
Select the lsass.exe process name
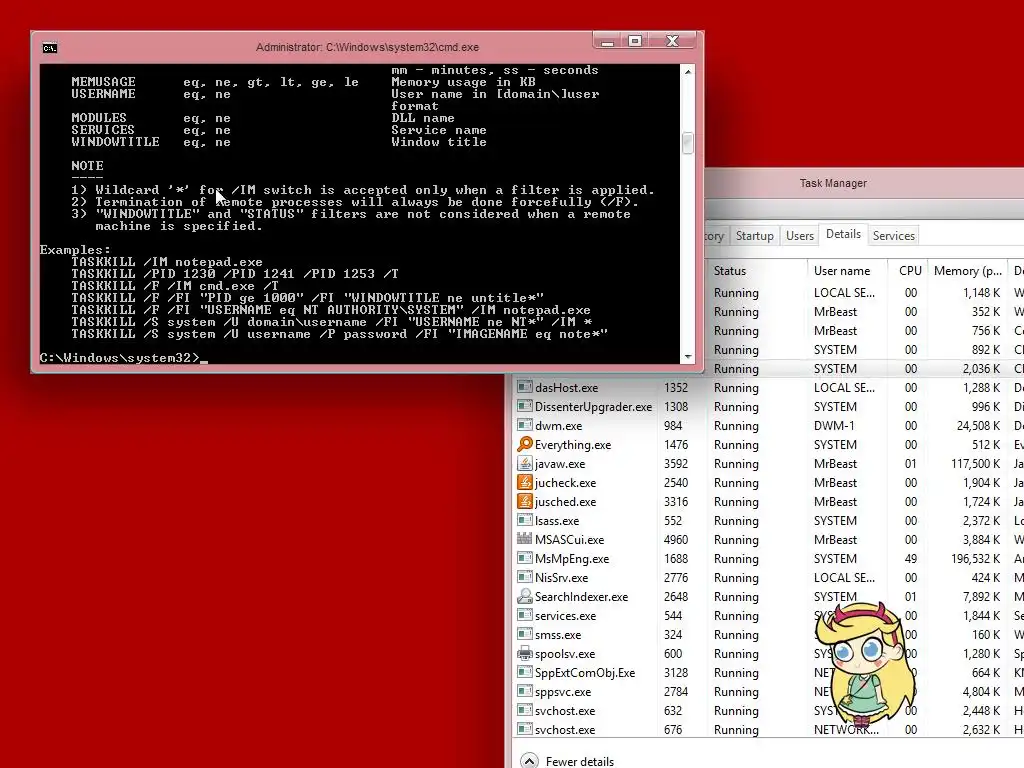tap(556, 520)
